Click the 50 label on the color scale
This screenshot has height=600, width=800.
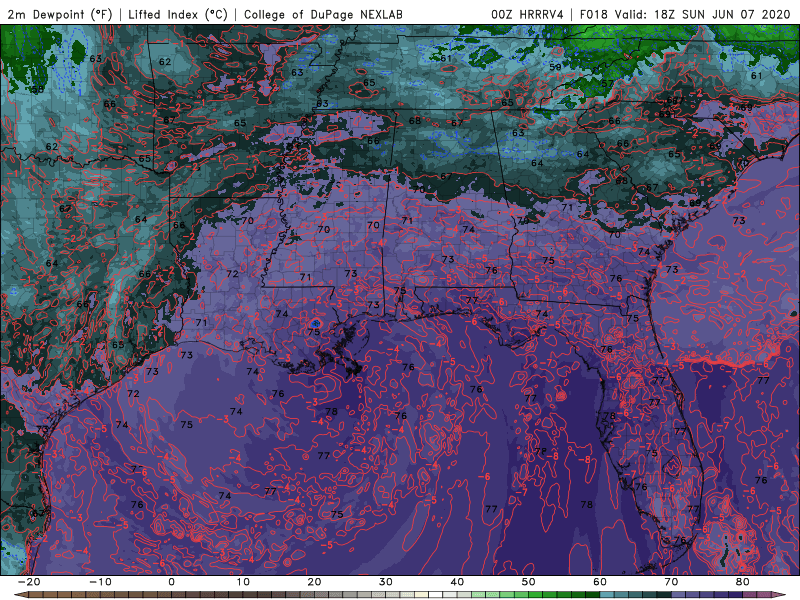(529, 582)
